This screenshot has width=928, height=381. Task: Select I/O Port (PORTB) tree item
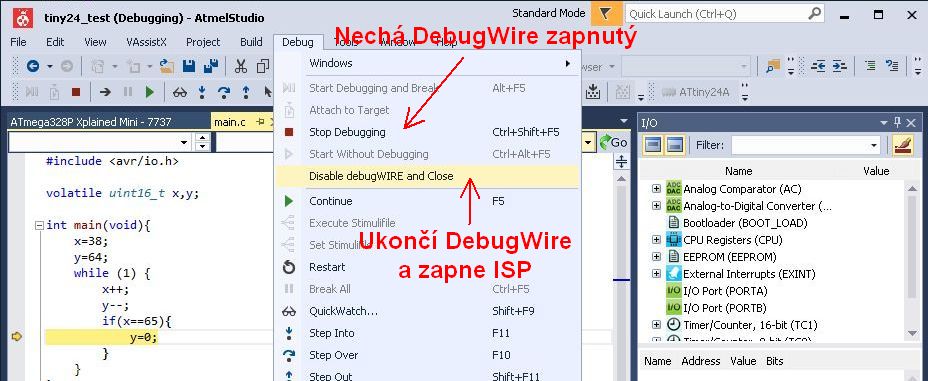pyautogui.click(x=724, y=308)
